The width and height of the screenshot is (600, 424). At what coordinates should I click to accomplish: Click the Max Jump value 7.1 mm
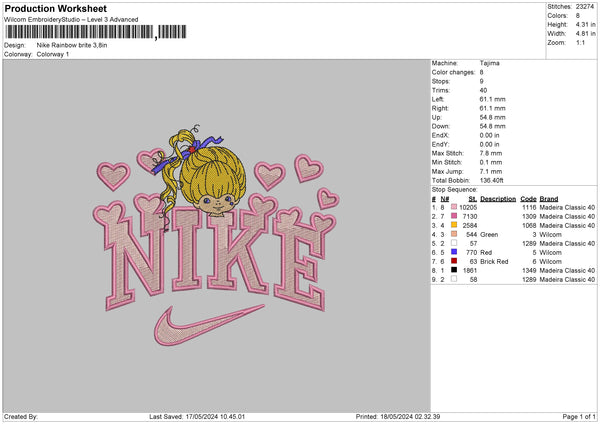coord(491,171)
